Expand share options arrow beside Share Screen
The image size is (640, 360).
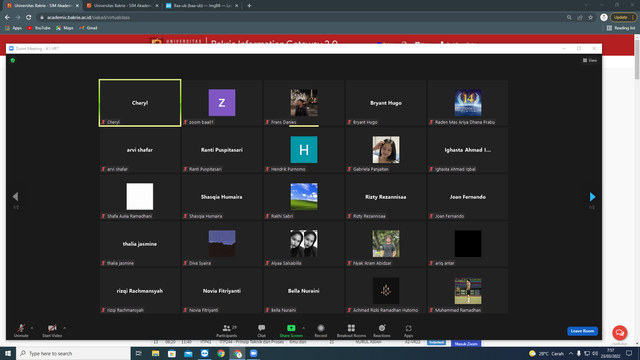(x=303, y=328)
